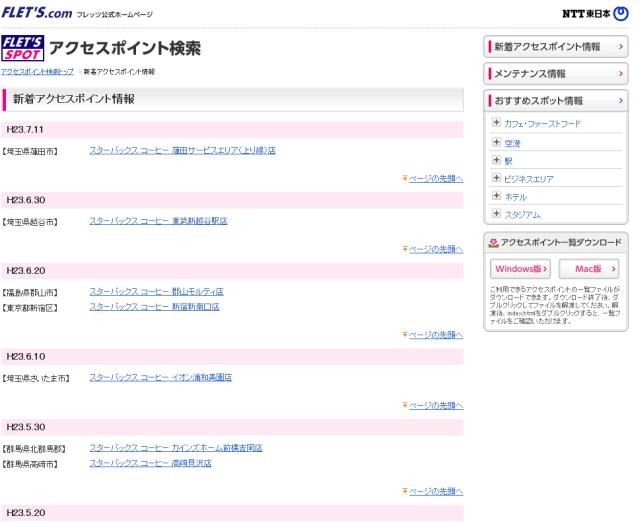Click the 【埼玉県越谷市】 location label
This screenshot has height=527, width=640.
pos(30,222)
